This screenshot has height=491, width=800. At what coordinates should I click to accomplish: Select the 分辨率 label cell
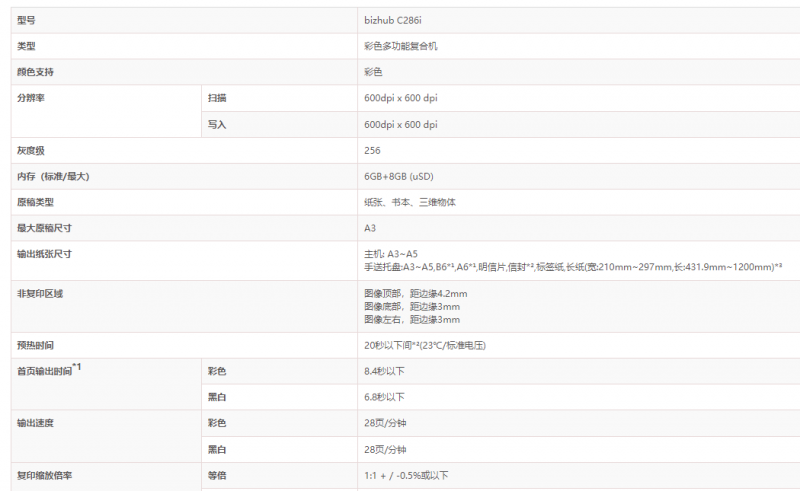click(x=31, y=97)
